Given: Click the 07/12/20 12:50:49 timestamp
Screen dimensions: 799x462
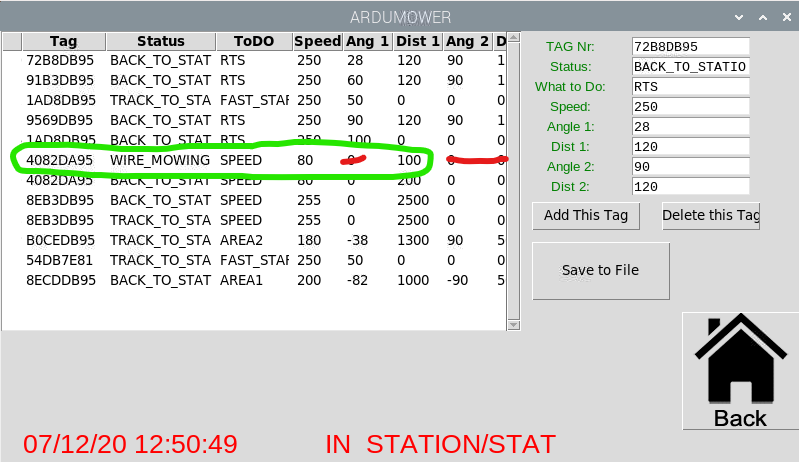Looking at the screenshot, I should pos(130,444).
